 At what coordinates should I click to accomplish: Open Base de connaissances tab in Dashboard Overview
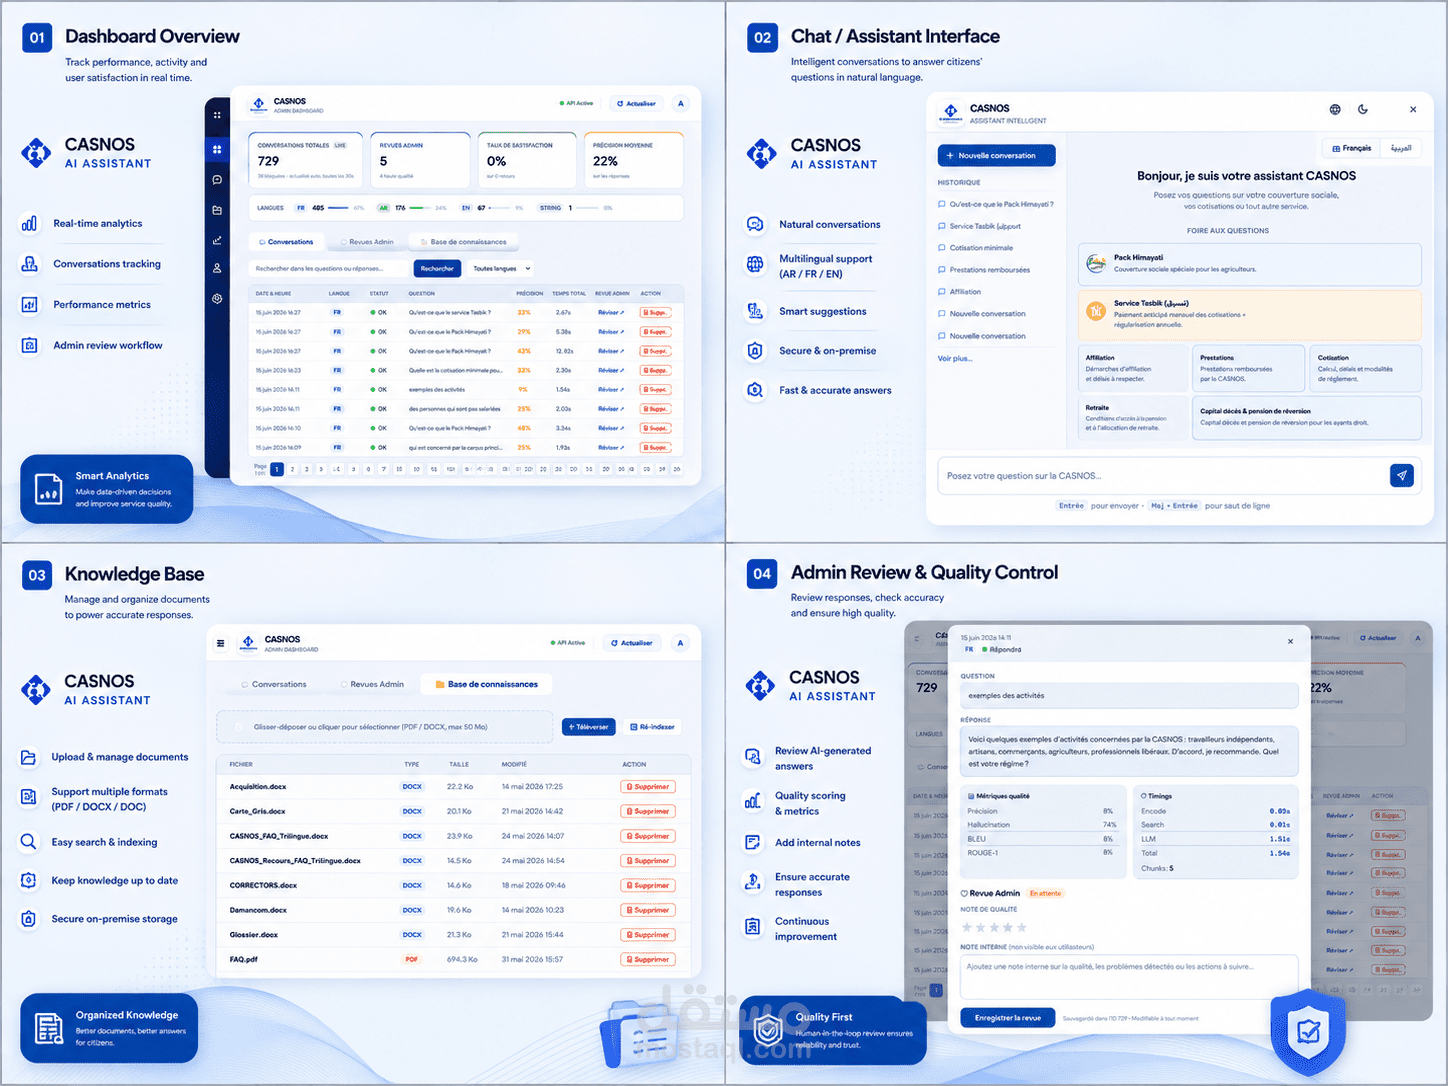click(x=464, y=242)
